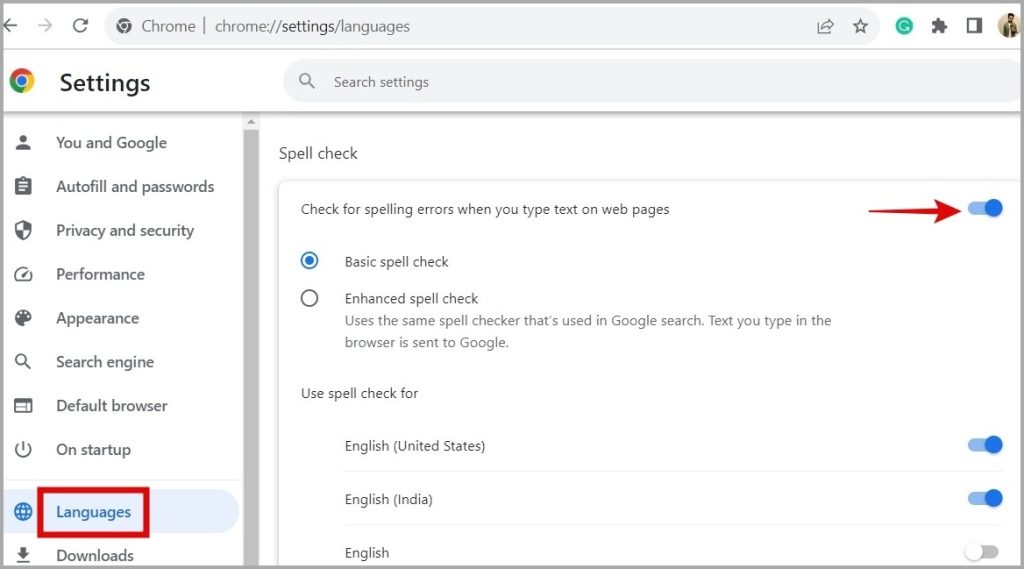This screenshot has height=569, width=1024.
Task: Open You and Google settings
Action: 111,142
